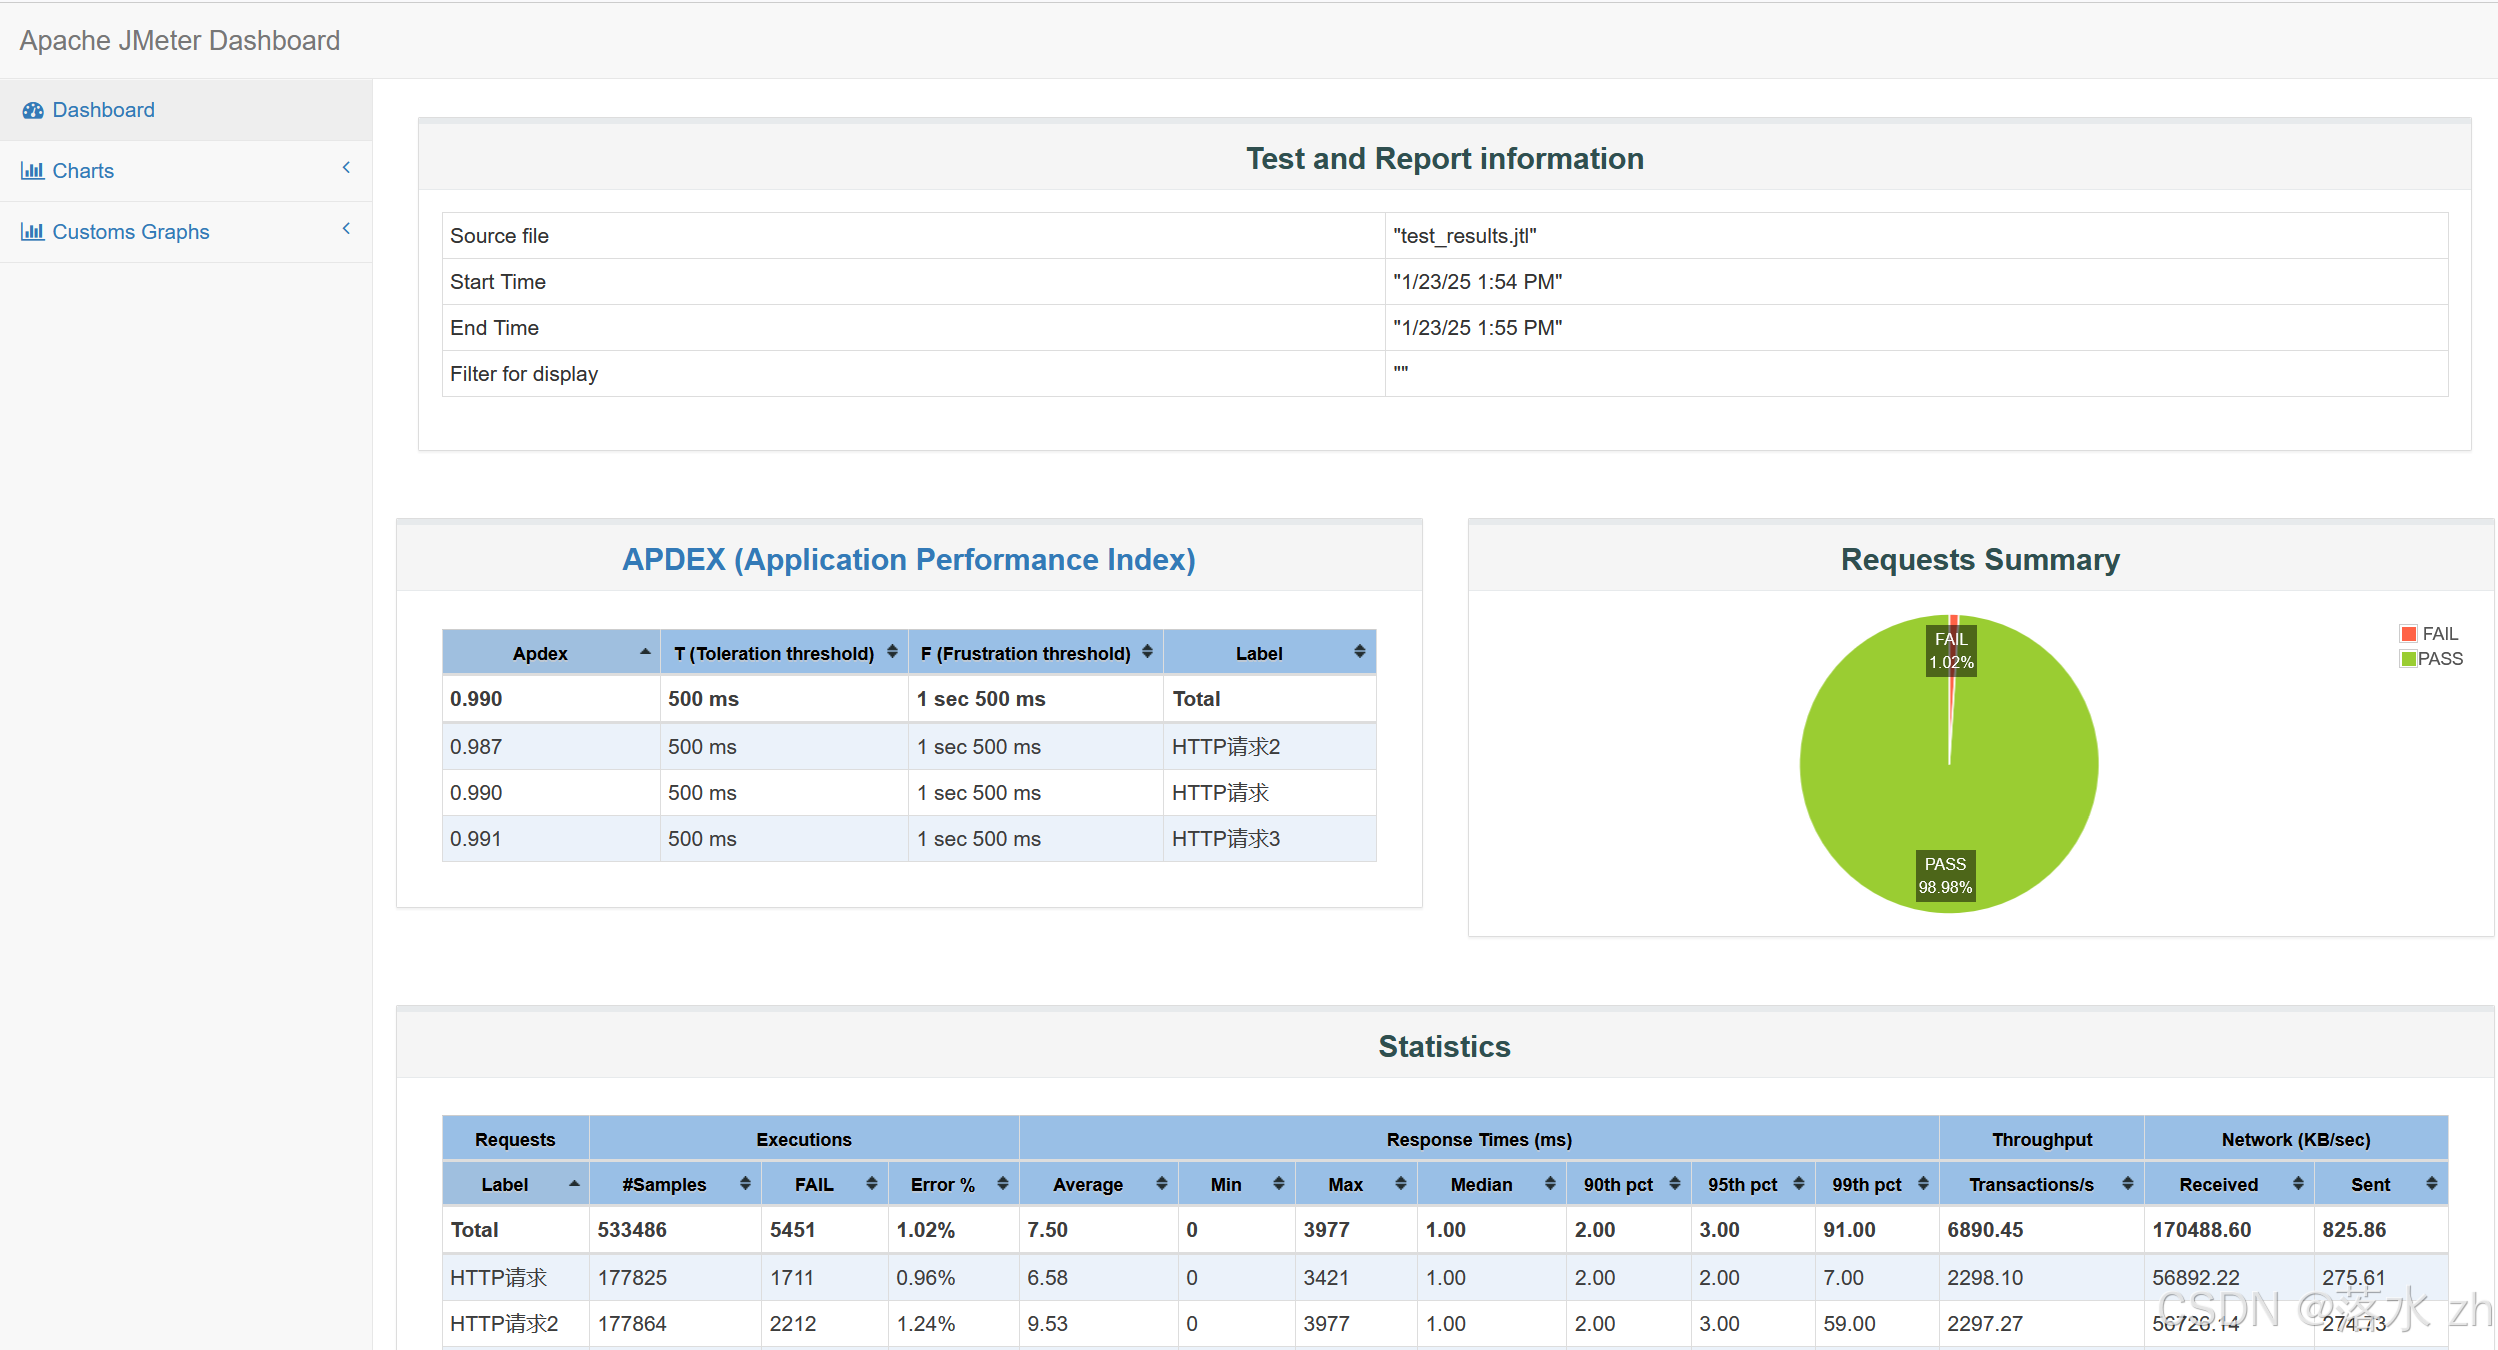The height and width of the screenshot is (1350, 2498).
Task: Open the Dashboard sidebar item
Action: 186,110
